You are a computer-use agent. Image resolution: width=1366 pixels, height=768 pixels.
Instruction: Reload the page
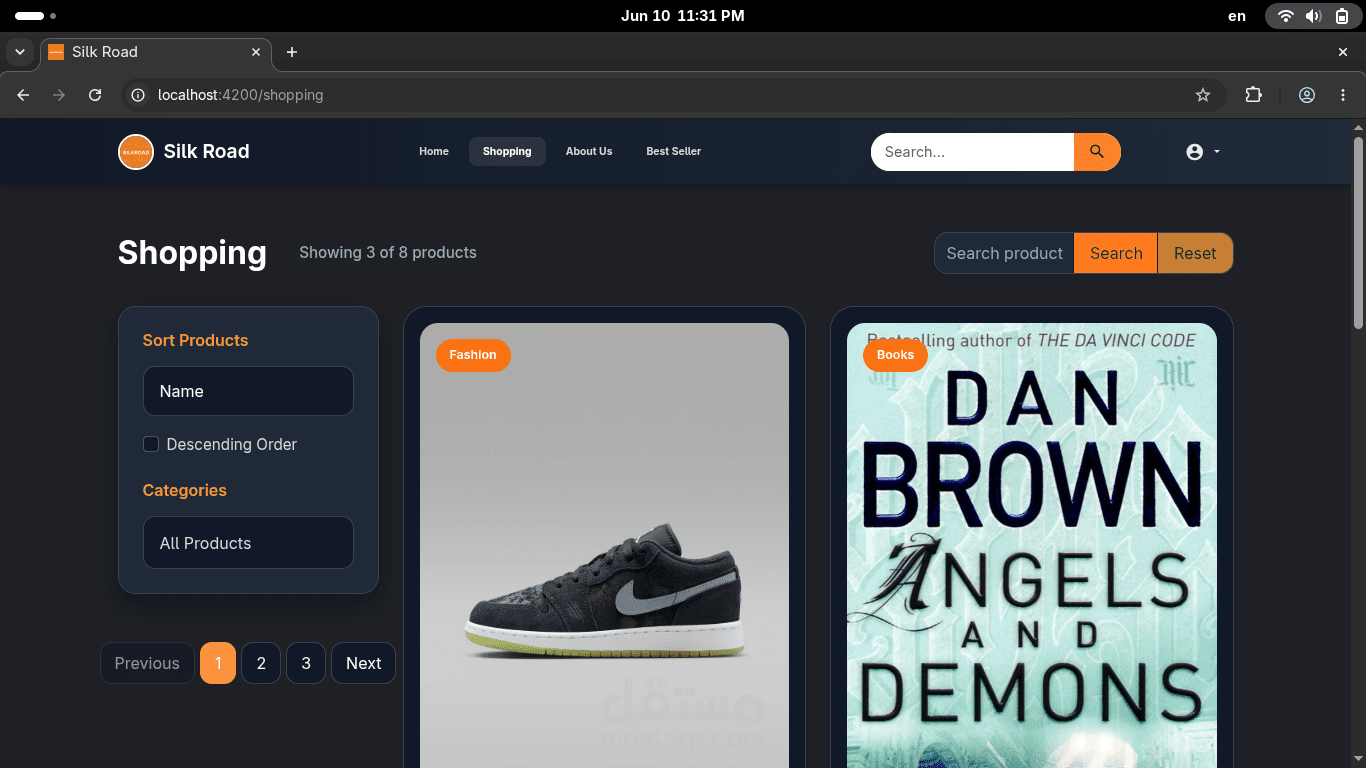click(95, 95)
